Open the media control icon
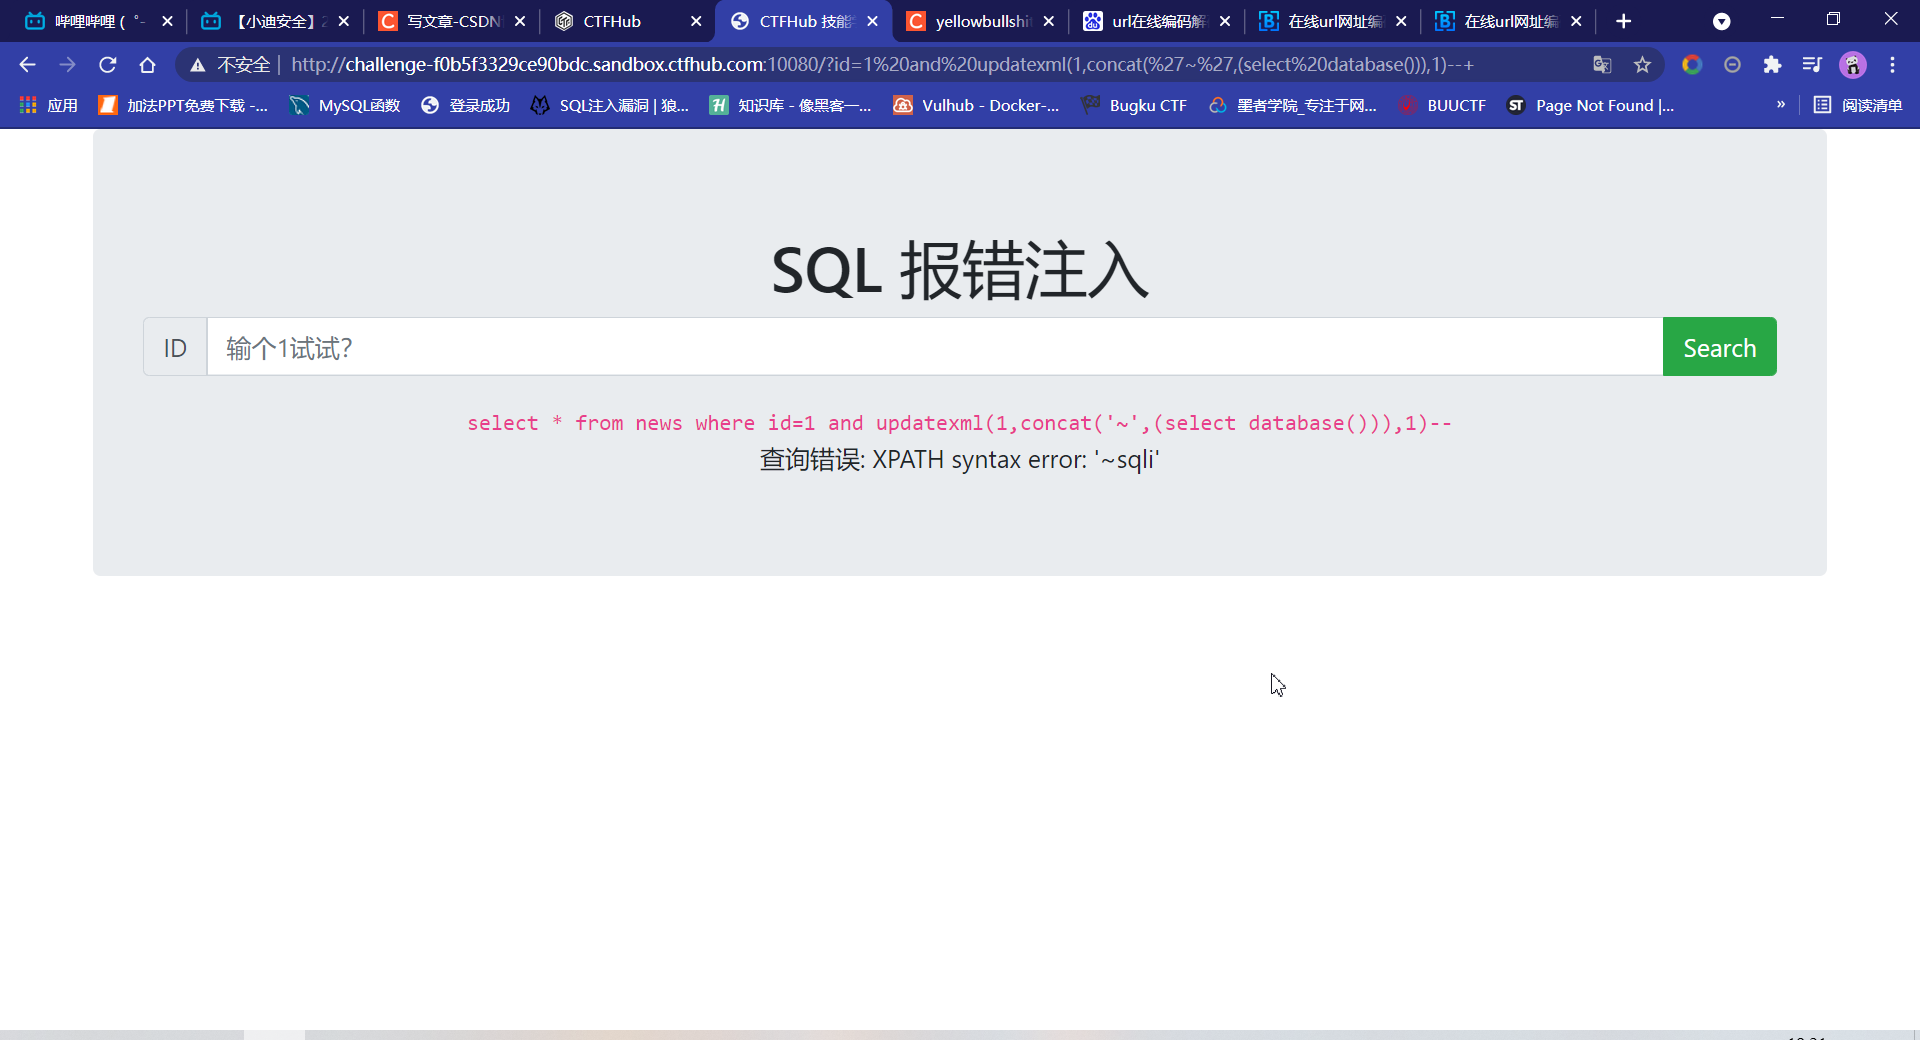1921x1040 pixels. click(x=1812, y=65)
